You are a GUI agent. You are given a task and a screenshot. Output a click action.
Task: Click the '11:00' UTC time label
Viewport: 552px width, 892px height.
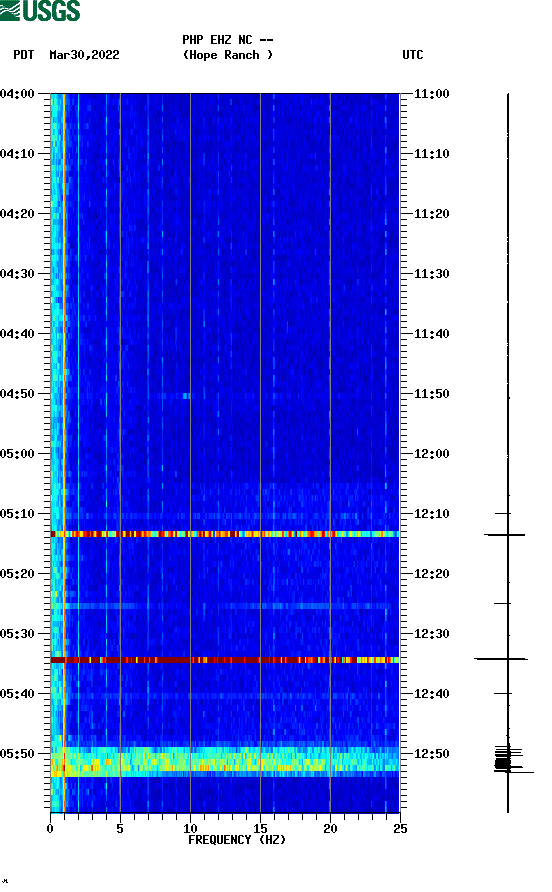(x=431, y=94)
